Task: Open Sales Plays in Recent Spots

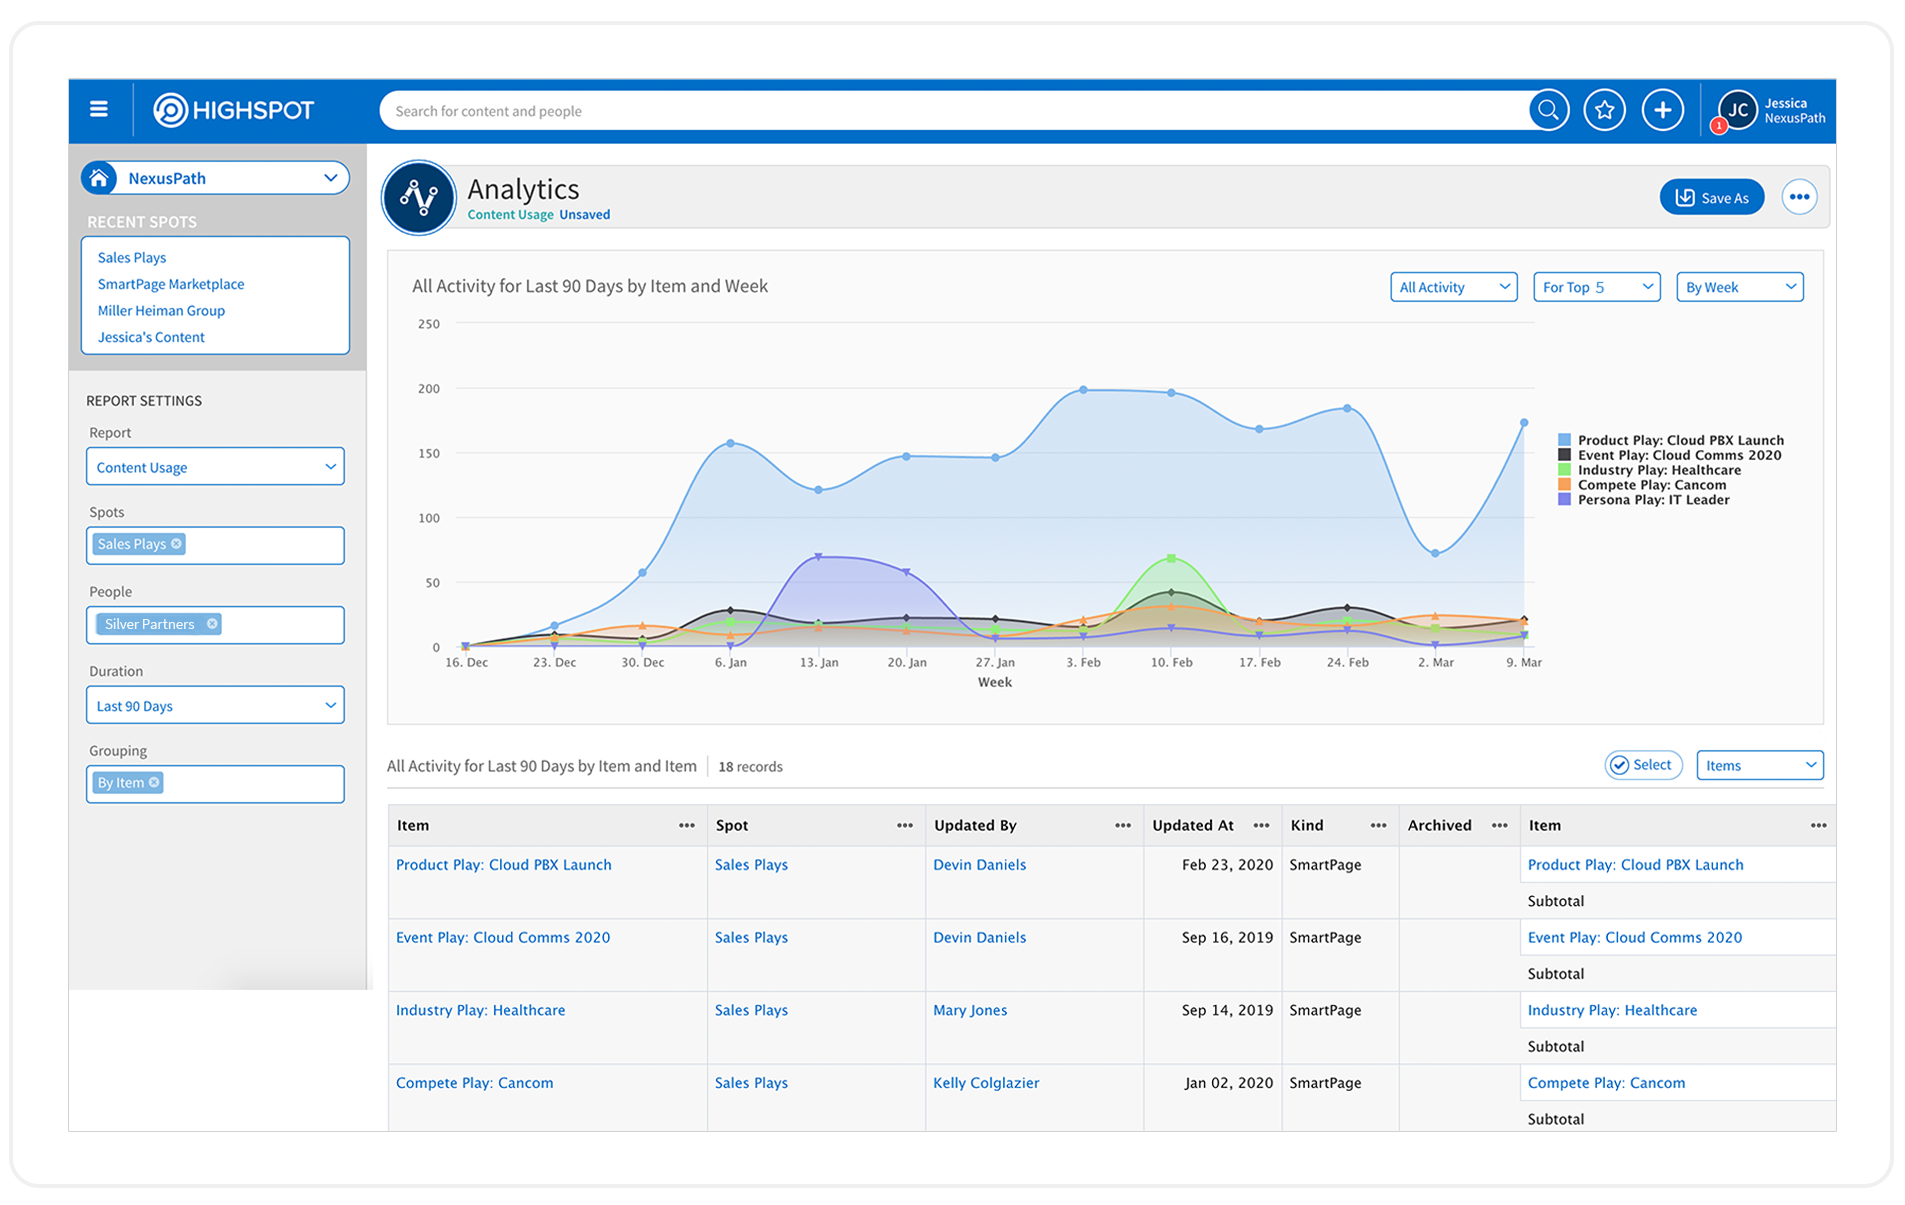Action: (x=132, y=258)
